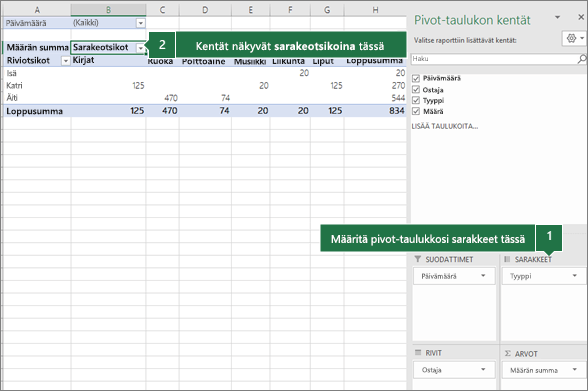The width and height of the screenshot is (588, 391).
Task: Select column F header
Action: (x=290, y=10)
